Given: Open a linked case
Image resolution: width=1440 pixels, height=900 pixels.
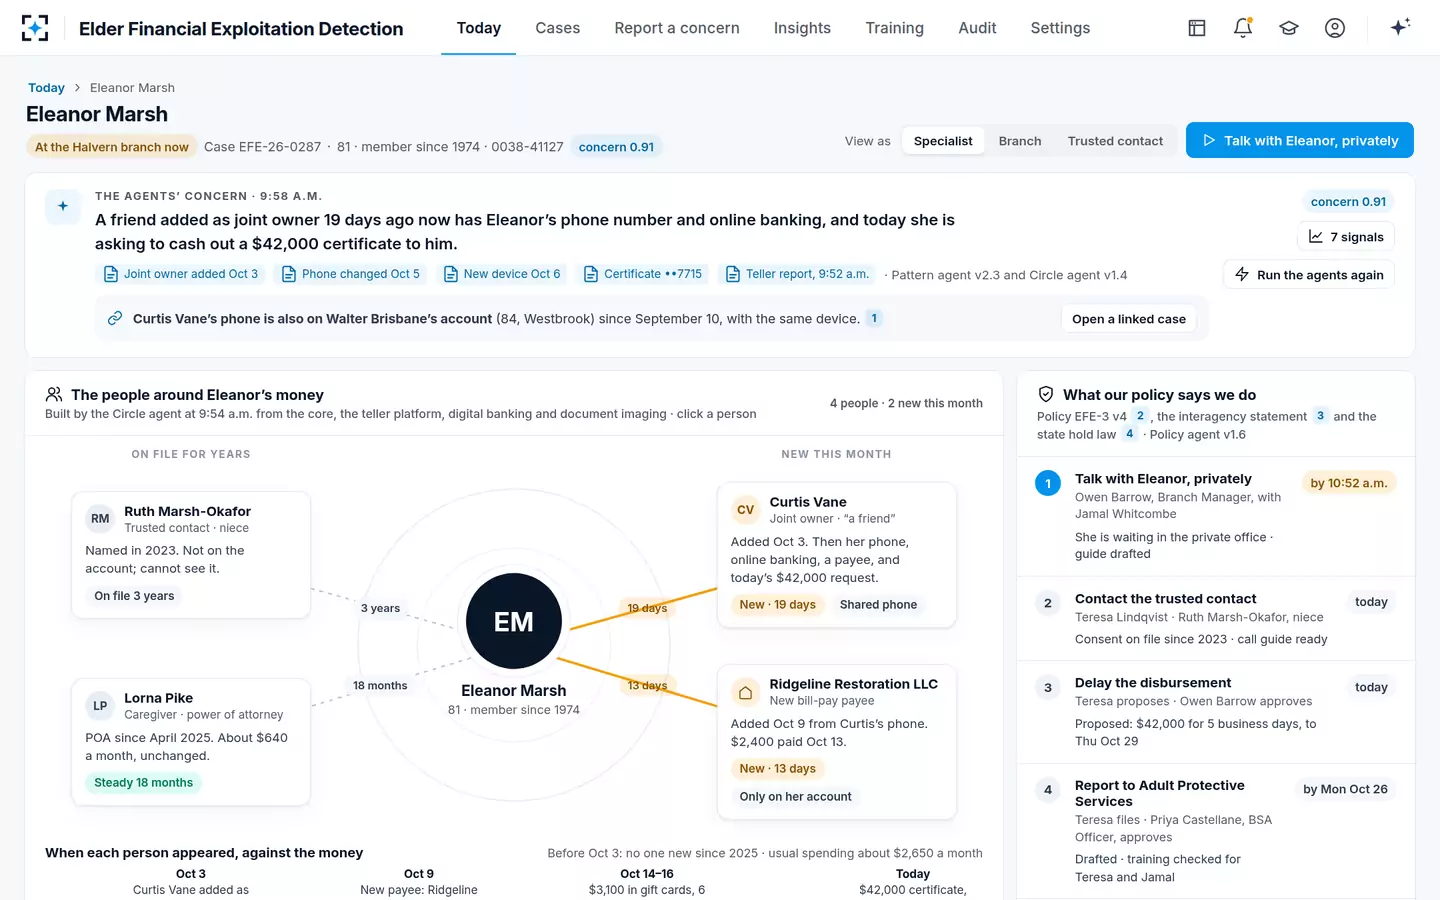Looking at the screenshot, I should click(1129, 319).
